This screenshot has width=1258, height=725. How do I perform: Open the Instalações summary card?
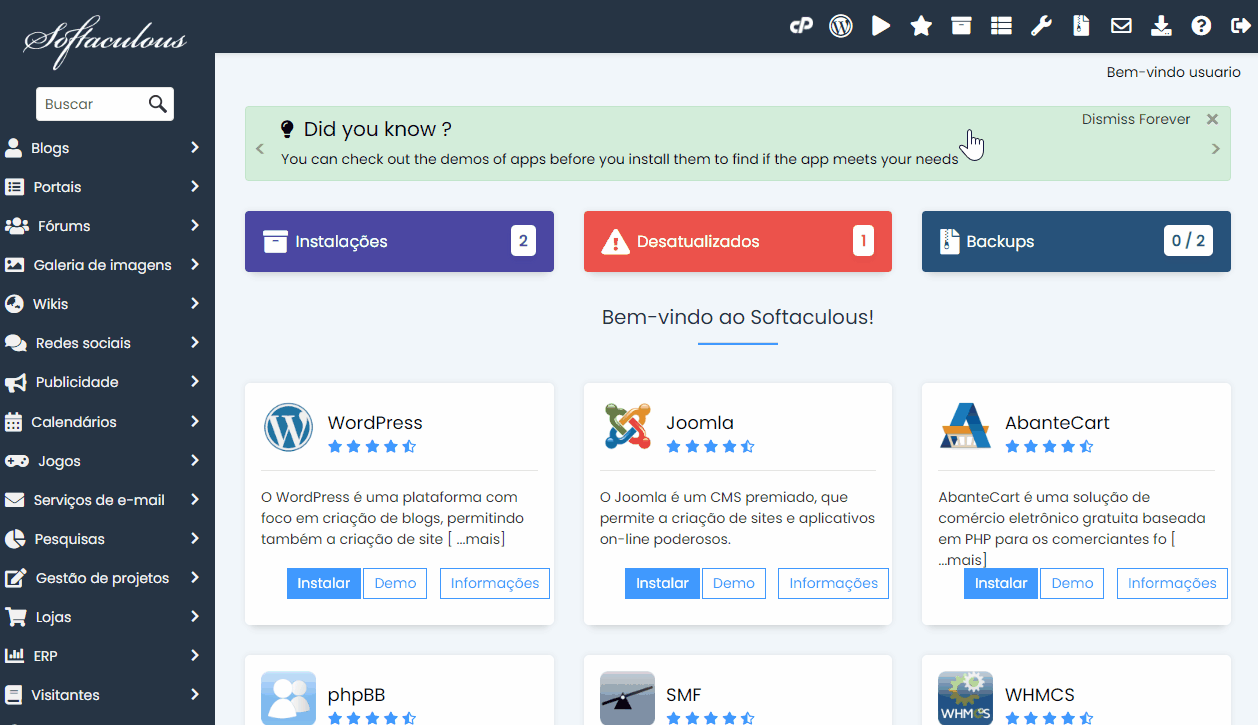399,241
